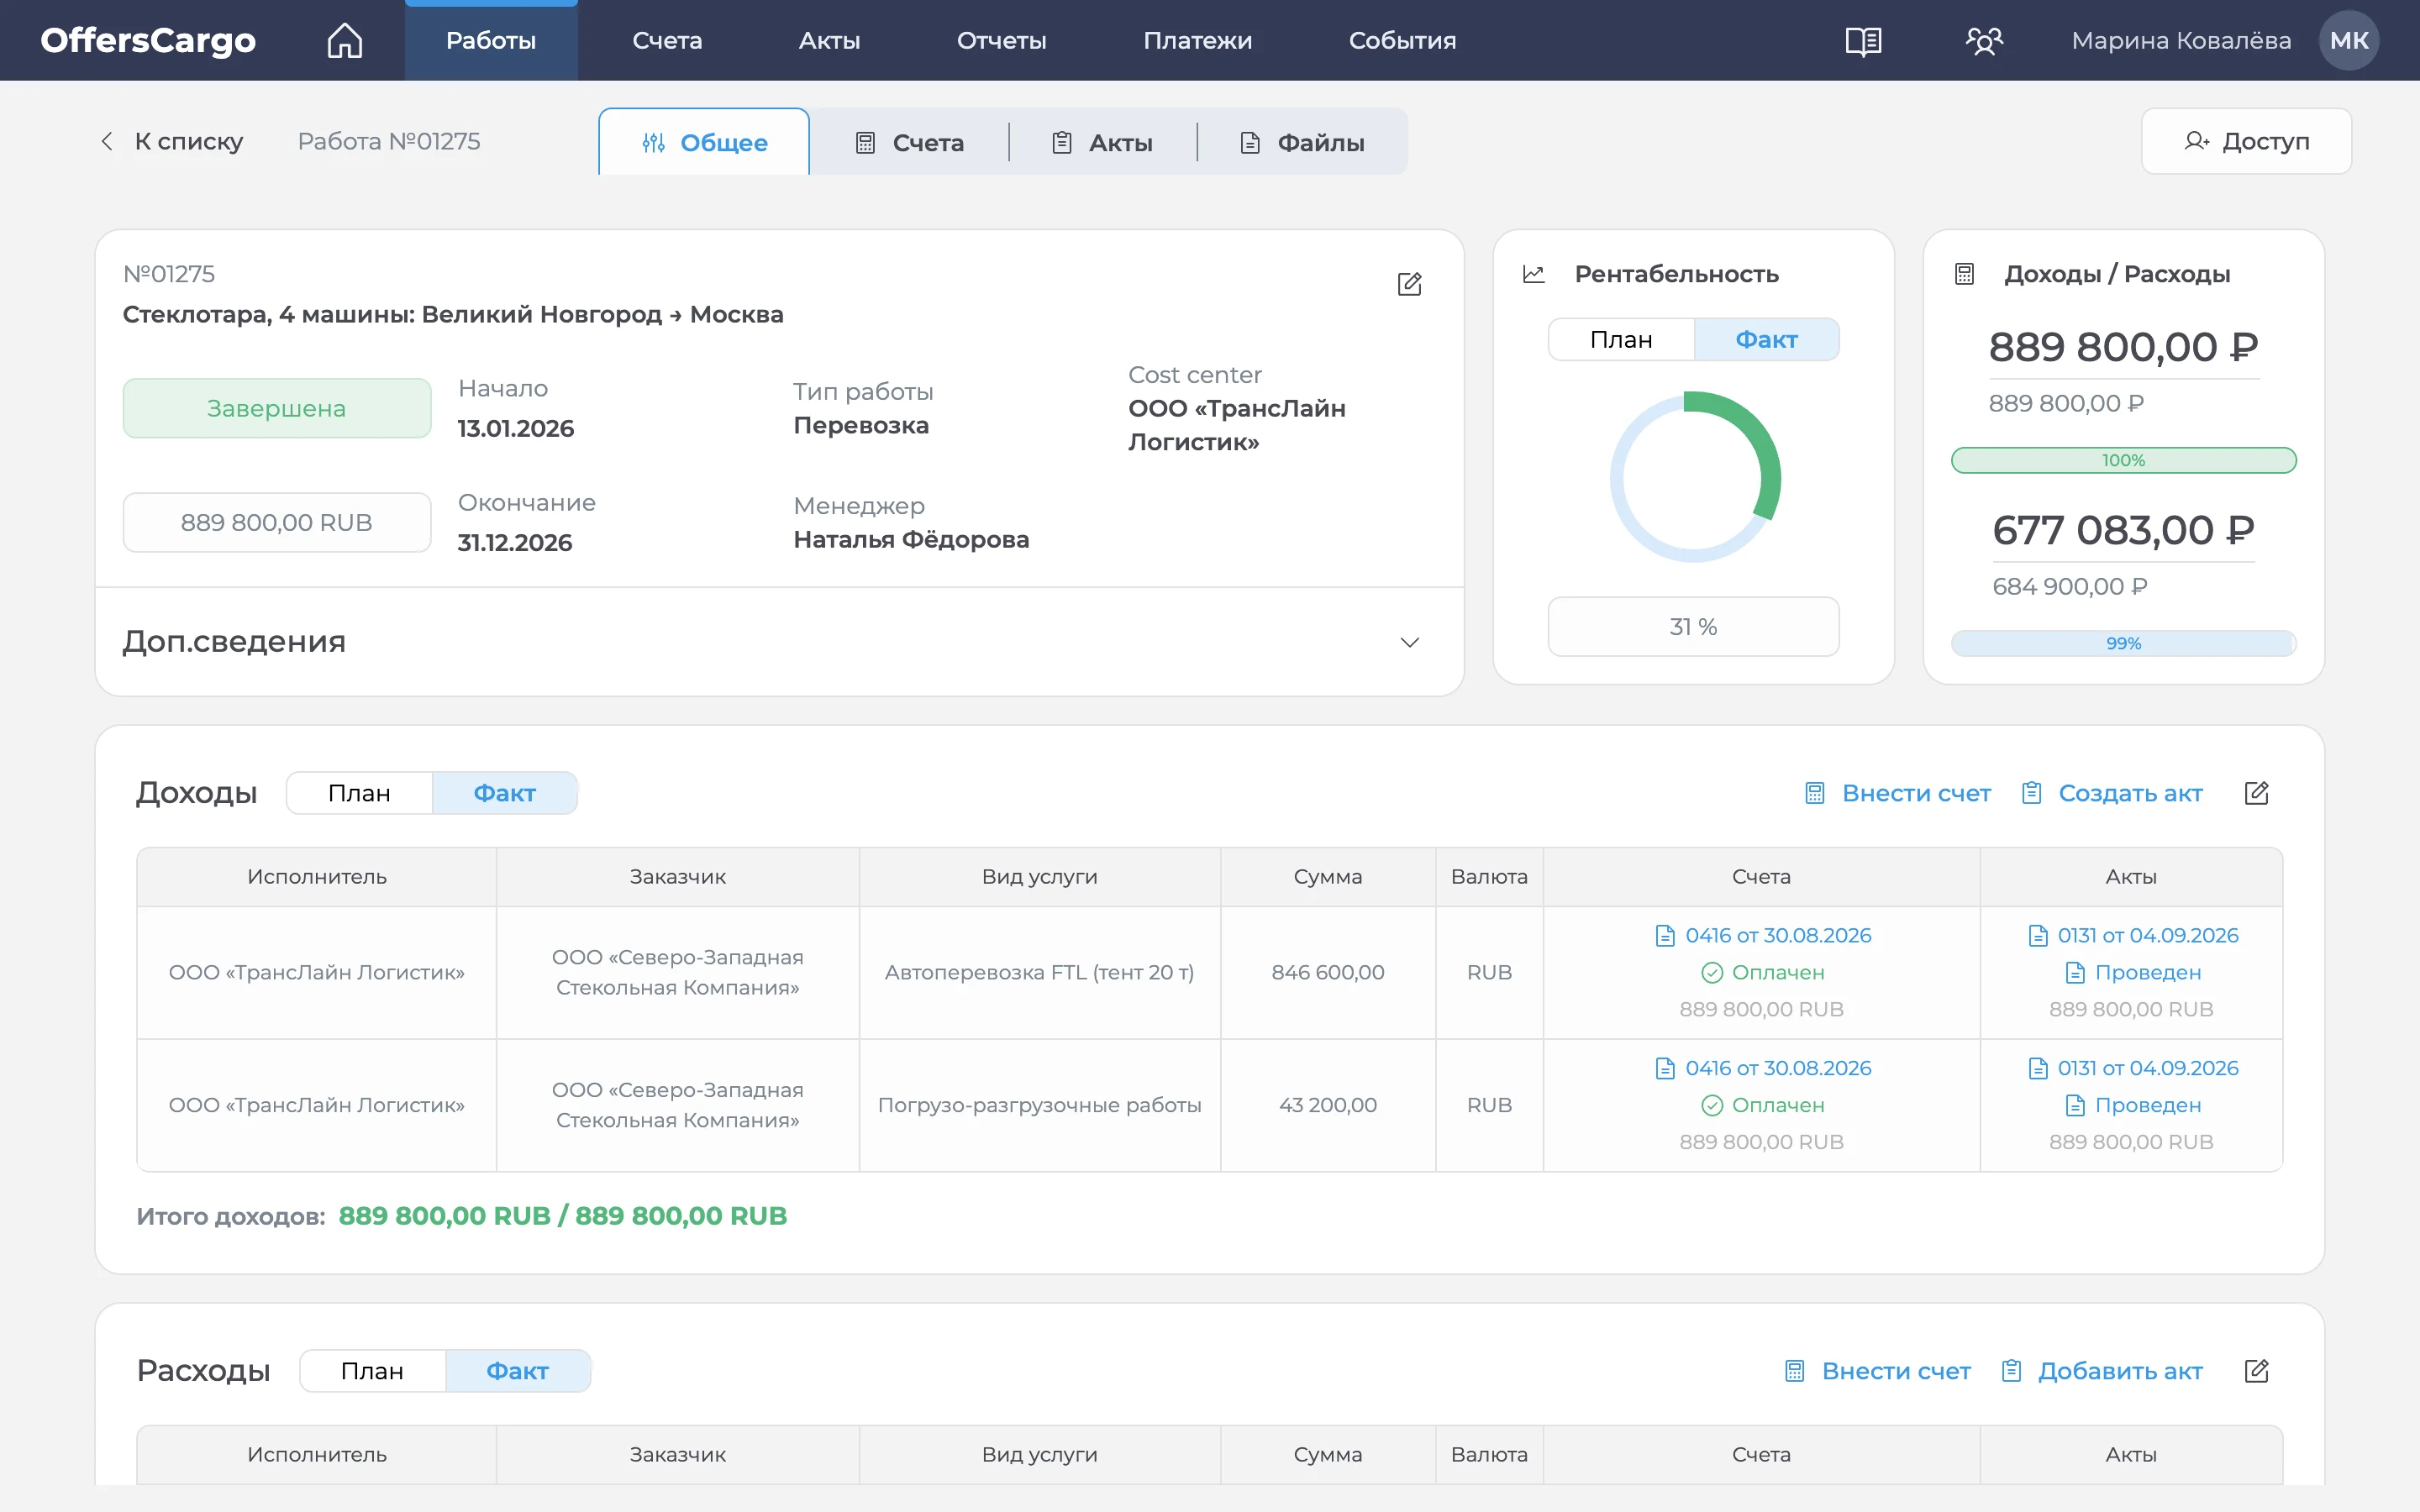Switch Расходы table to План
2420x1512 pixels.
click(x=372, y=1371)
